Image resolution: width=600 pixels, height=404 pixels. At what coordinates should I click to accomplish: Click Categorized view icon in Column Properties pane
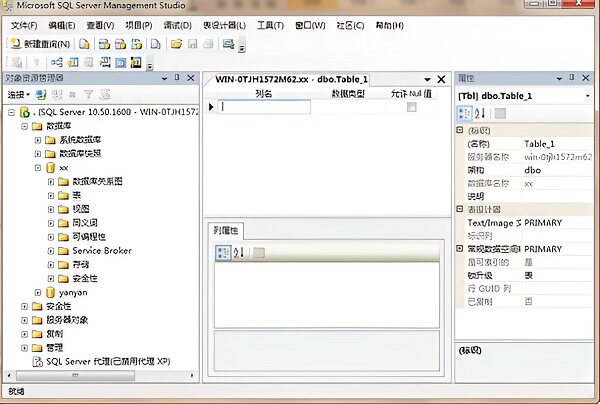click(223, 252)
